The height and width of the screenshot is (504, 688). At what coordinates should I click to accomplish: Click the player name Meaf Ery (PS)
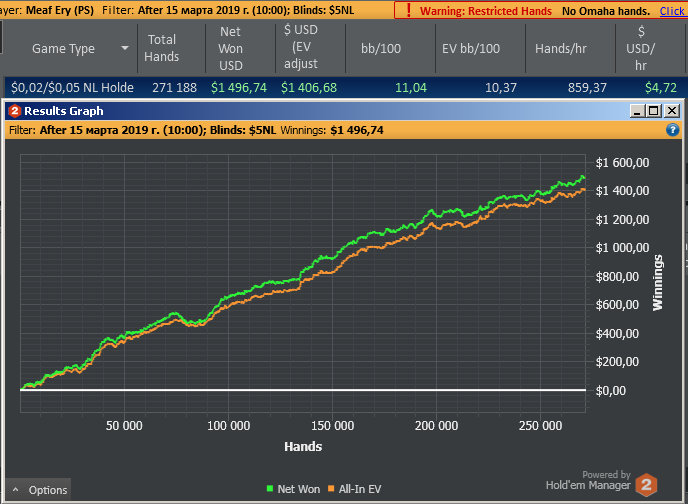tap(60, 11)
